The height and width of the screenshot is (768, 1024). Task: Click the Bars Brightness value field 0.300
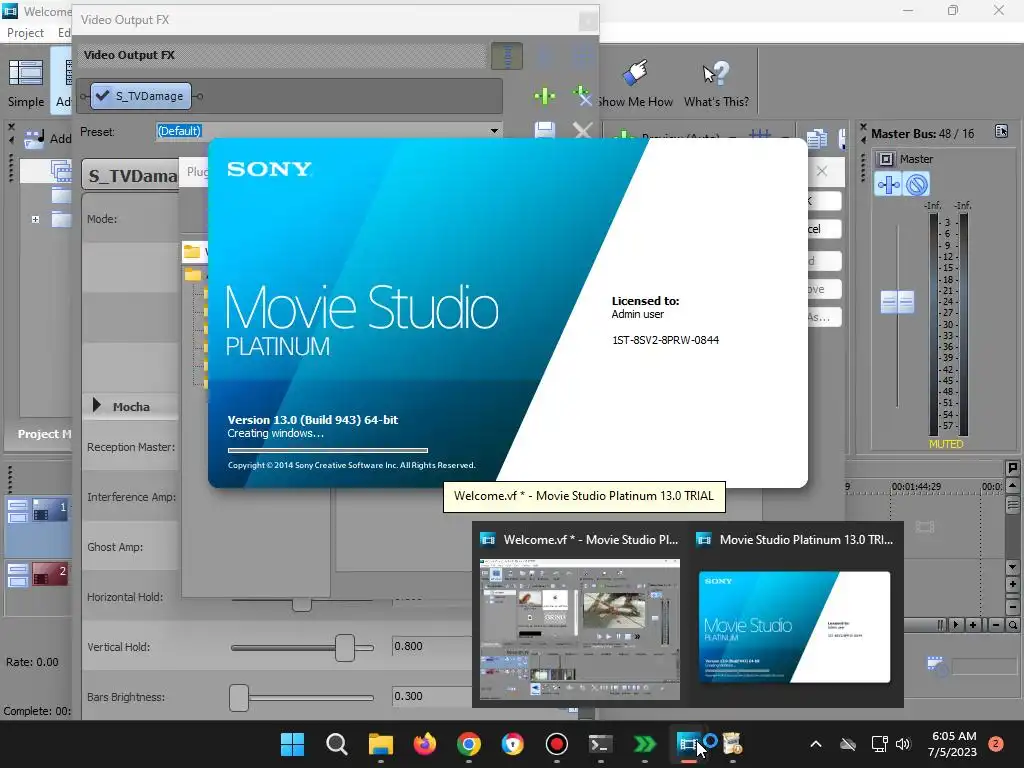click(431, 696)
